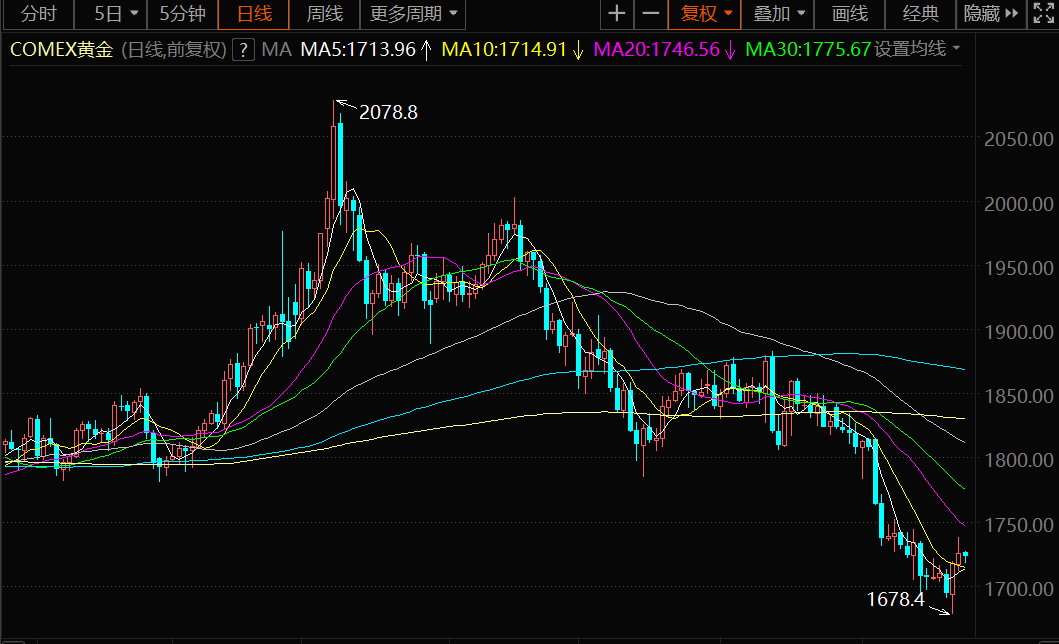The width and height of the screenshot is (1059, 644).
Task: Open the 叠加 overlay dropdown
Action: (x=779, y=14)
